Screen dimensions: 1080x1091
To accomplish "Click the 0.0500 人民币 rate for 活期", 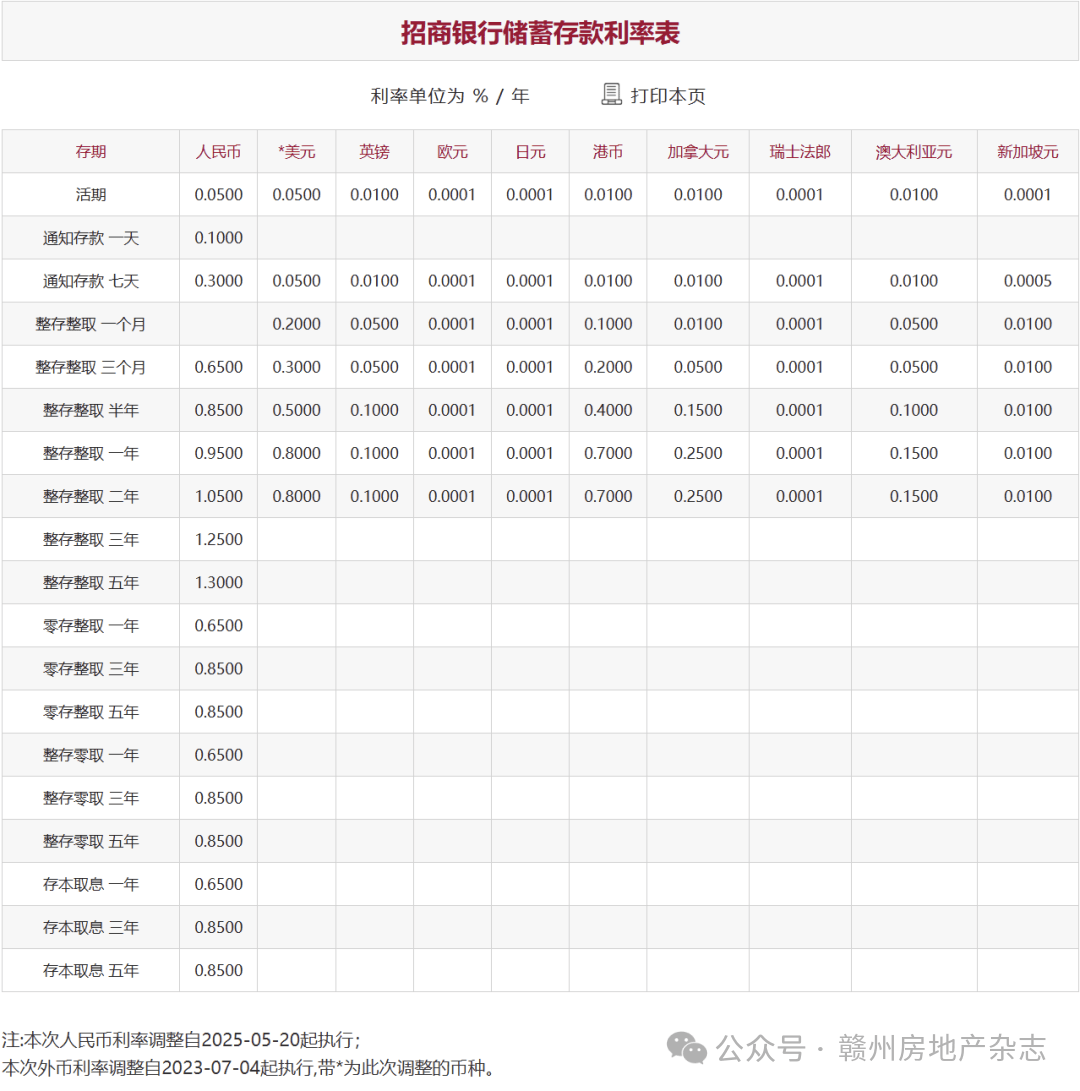I will click(219, 195).
